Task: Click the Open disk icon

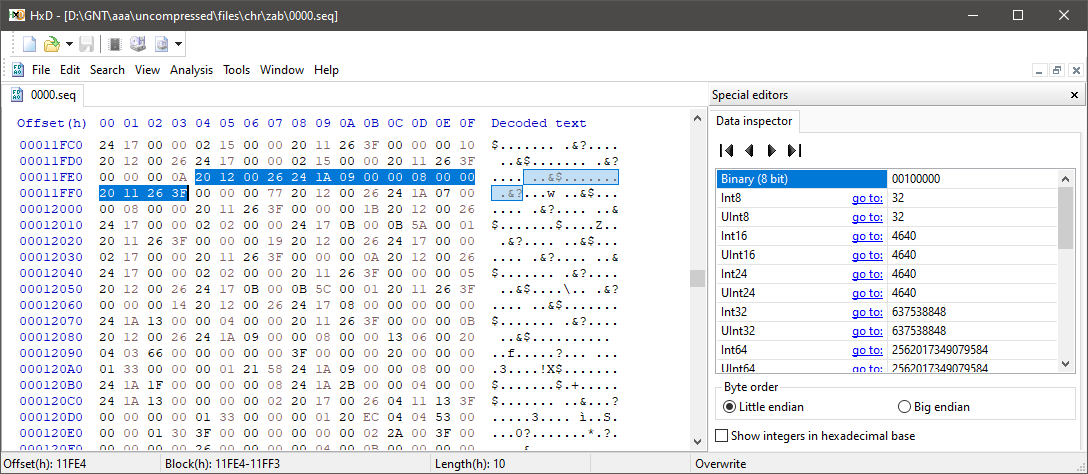Action: click(138, 44)
